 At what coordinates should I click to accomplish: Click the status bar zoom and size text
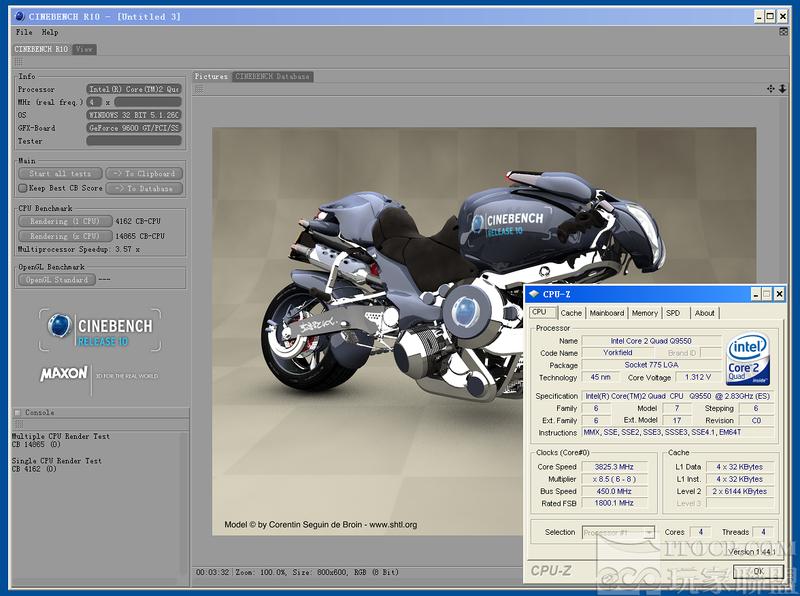pos(315,573)
